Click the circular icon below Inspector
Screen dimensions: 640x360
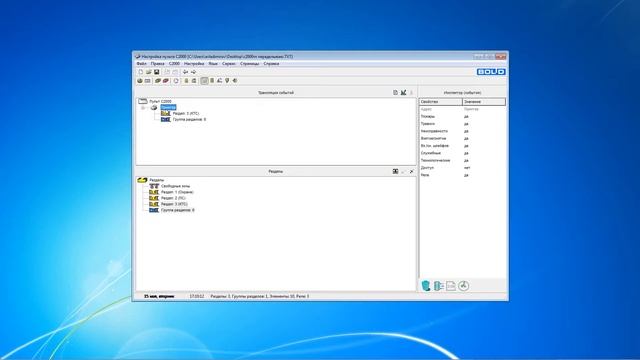click(463, 286)
